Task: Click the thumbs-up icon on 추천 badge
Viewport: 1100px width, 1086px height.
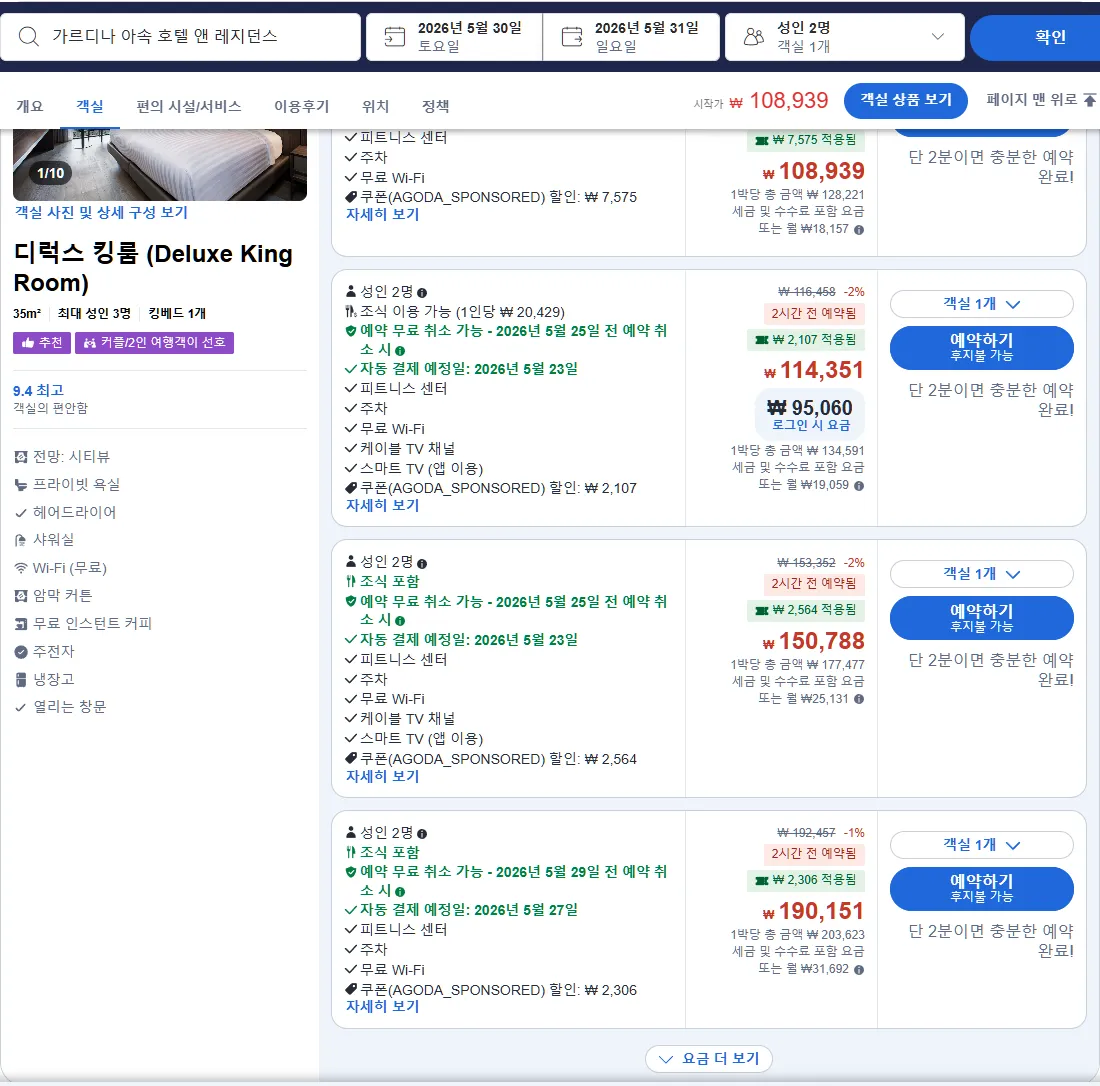Action: coord(28,342)
